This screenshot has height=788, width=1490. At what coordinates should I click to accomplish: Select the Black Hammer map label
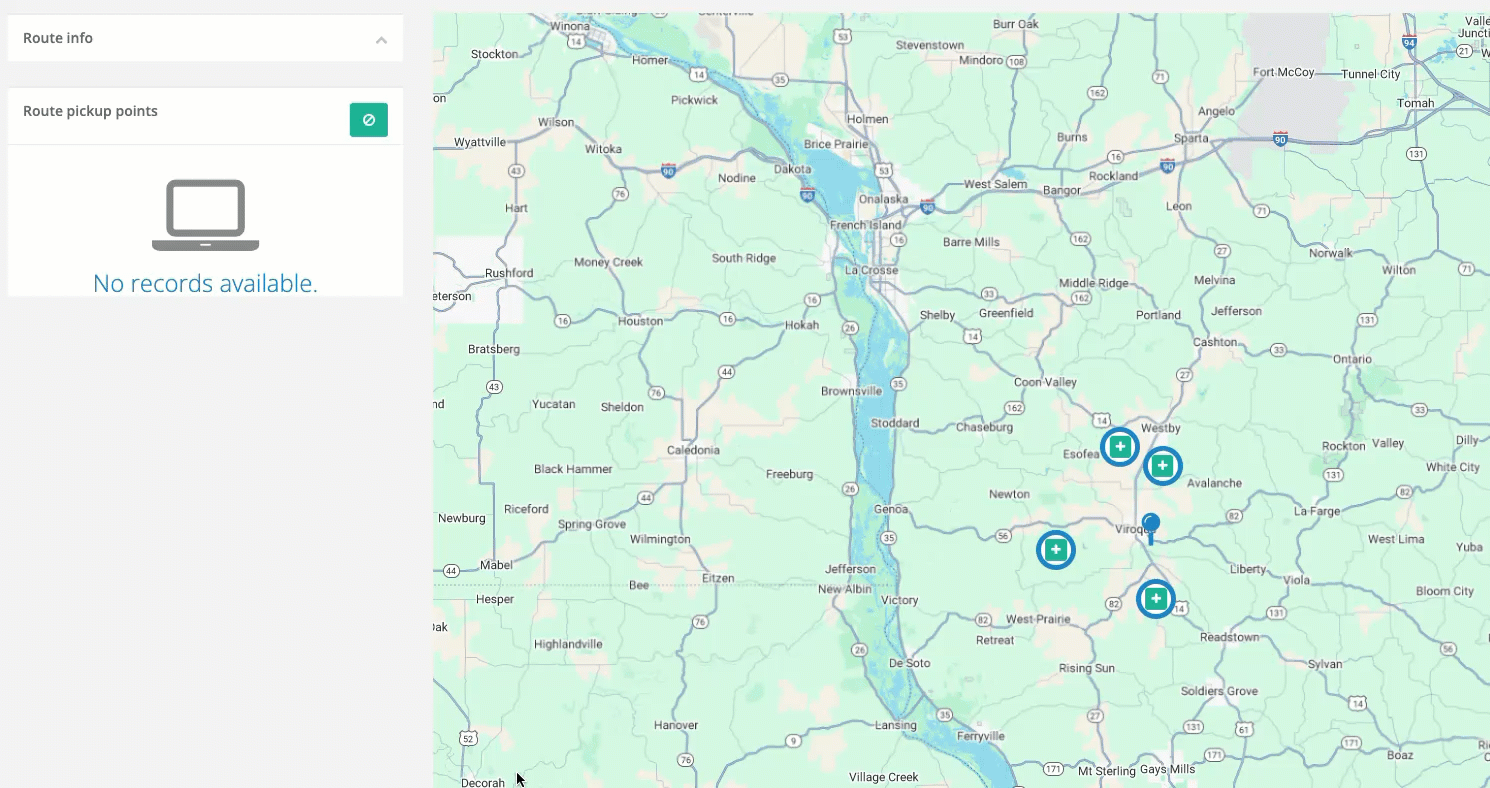coord(573,469)
